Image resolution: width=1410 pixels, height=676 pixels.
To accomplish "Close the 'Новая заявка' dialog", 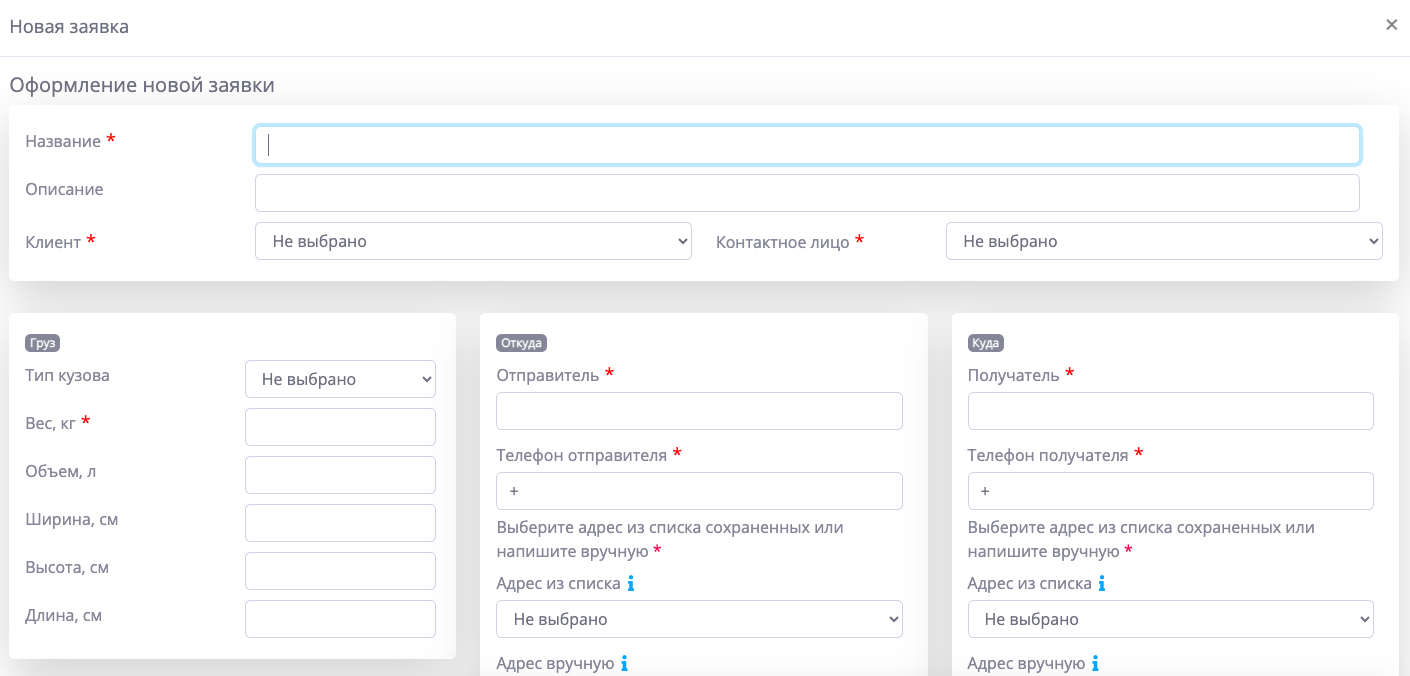I will [1391, 25].
